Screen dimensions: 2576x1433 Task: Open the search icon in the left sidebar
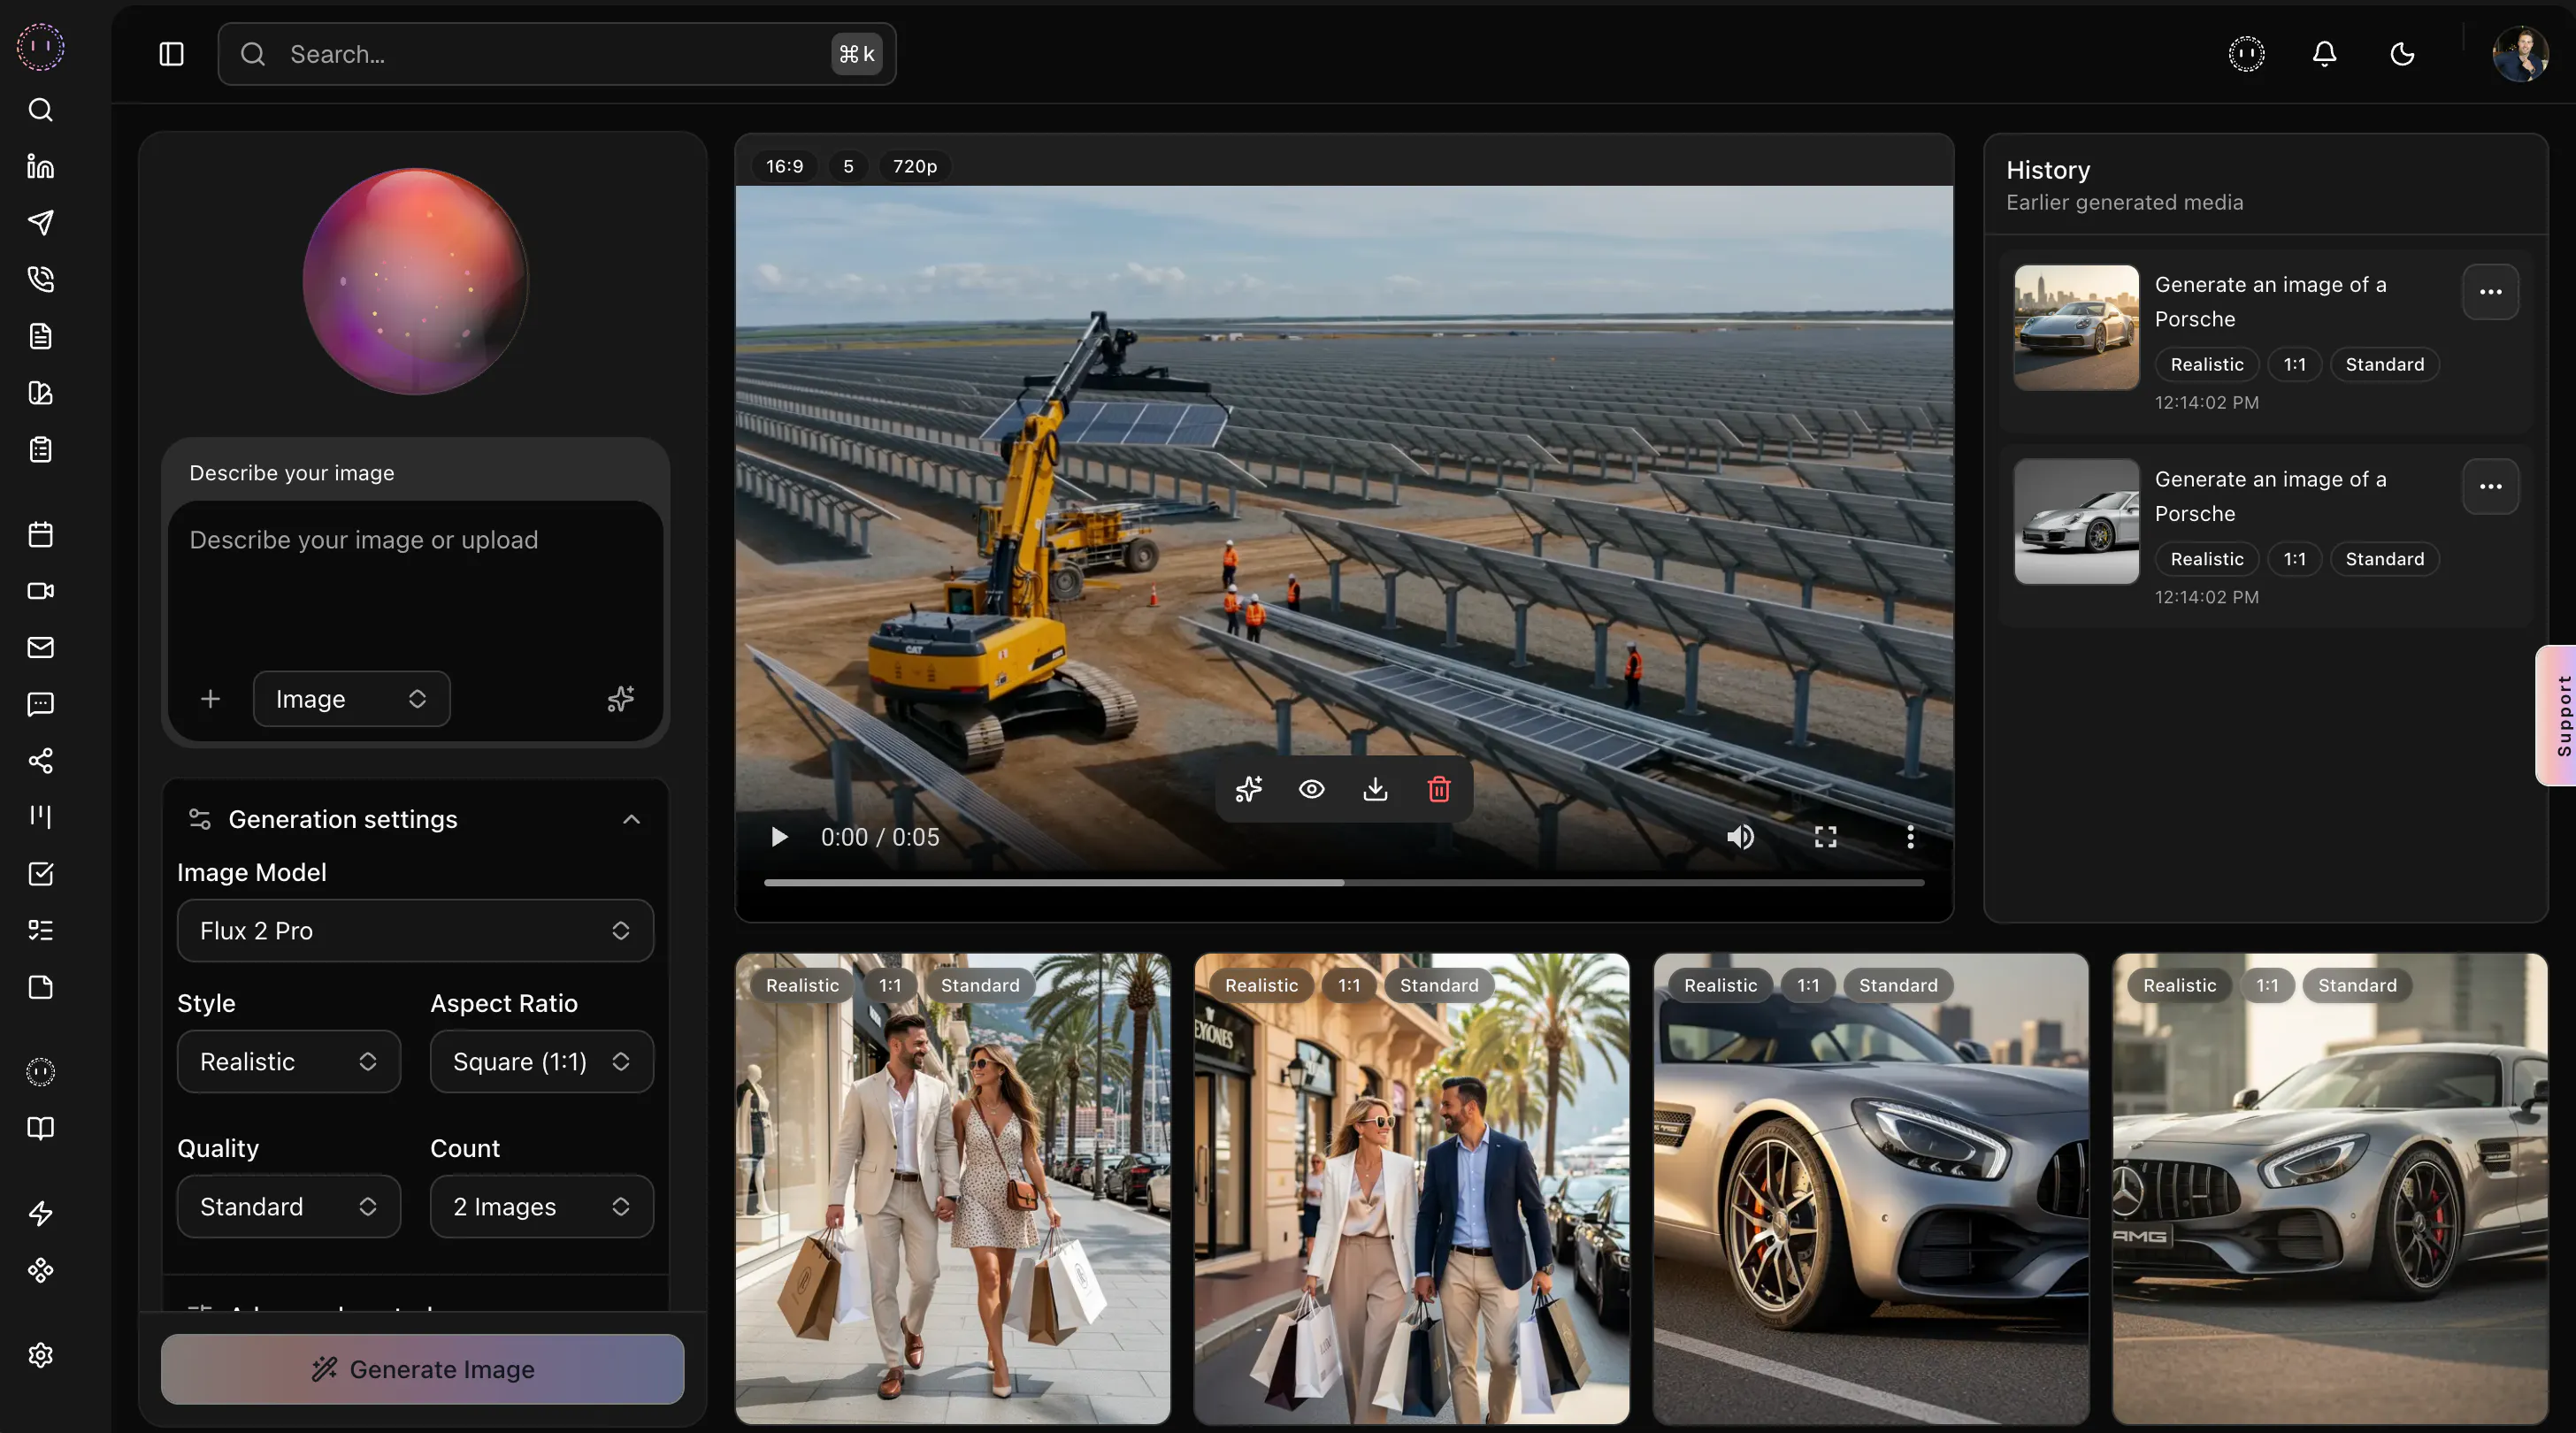(40, 110)
